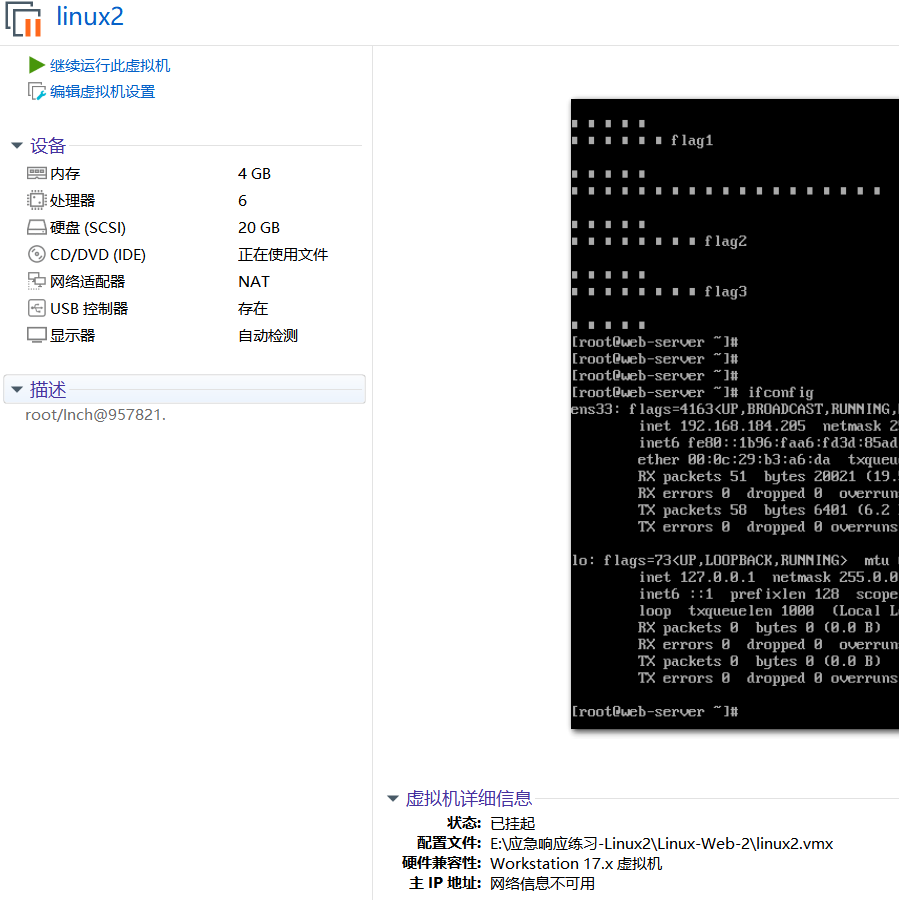Click the edit virtual machine settings icon
This screenshot has height=900, width=899.
pyautogui.click(x=36, y=91)
